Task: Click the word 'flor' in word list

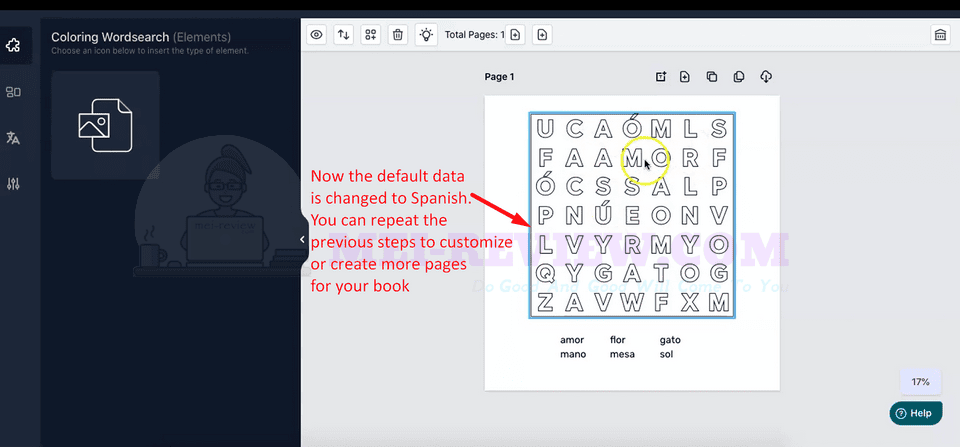Action: (618, 340)
